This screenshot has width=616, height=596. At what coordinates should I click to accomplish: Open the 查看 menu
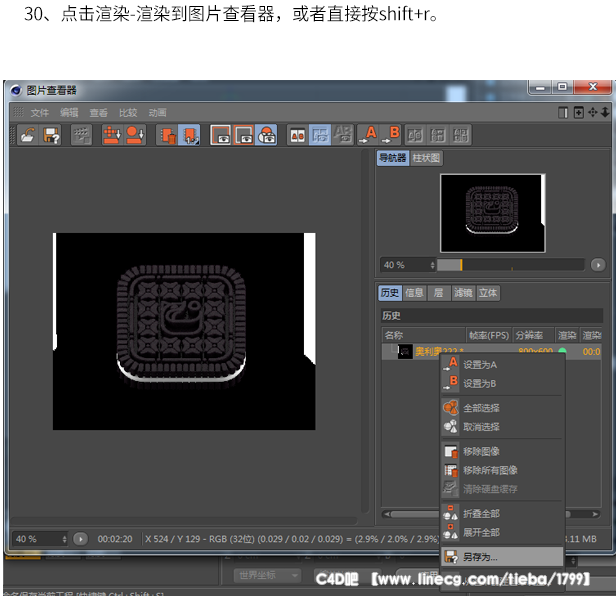pos(99,113)
